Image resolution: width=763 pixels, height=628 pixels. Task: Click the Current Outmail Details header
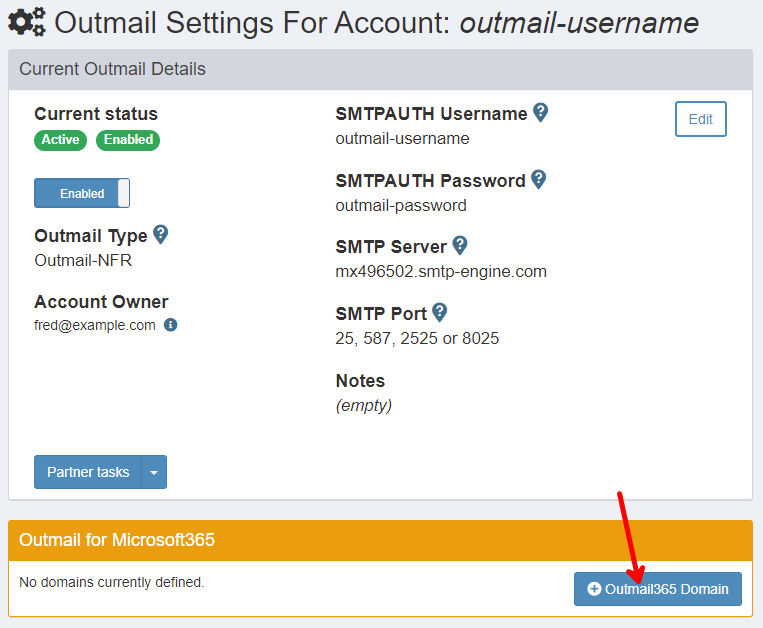(x=112, y=69)
